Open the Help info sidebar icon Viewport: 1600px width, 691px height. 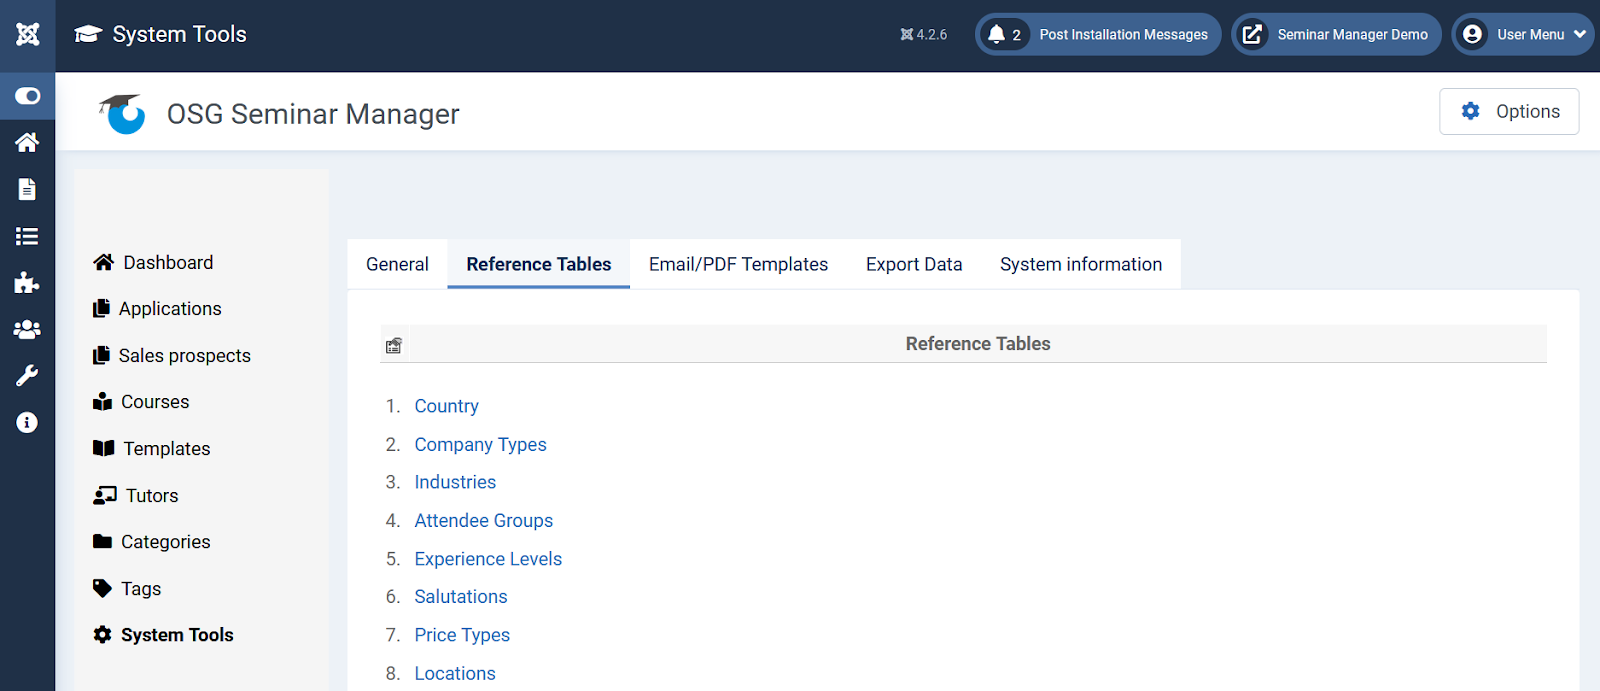pyautogui.click(x=27, y=422)
